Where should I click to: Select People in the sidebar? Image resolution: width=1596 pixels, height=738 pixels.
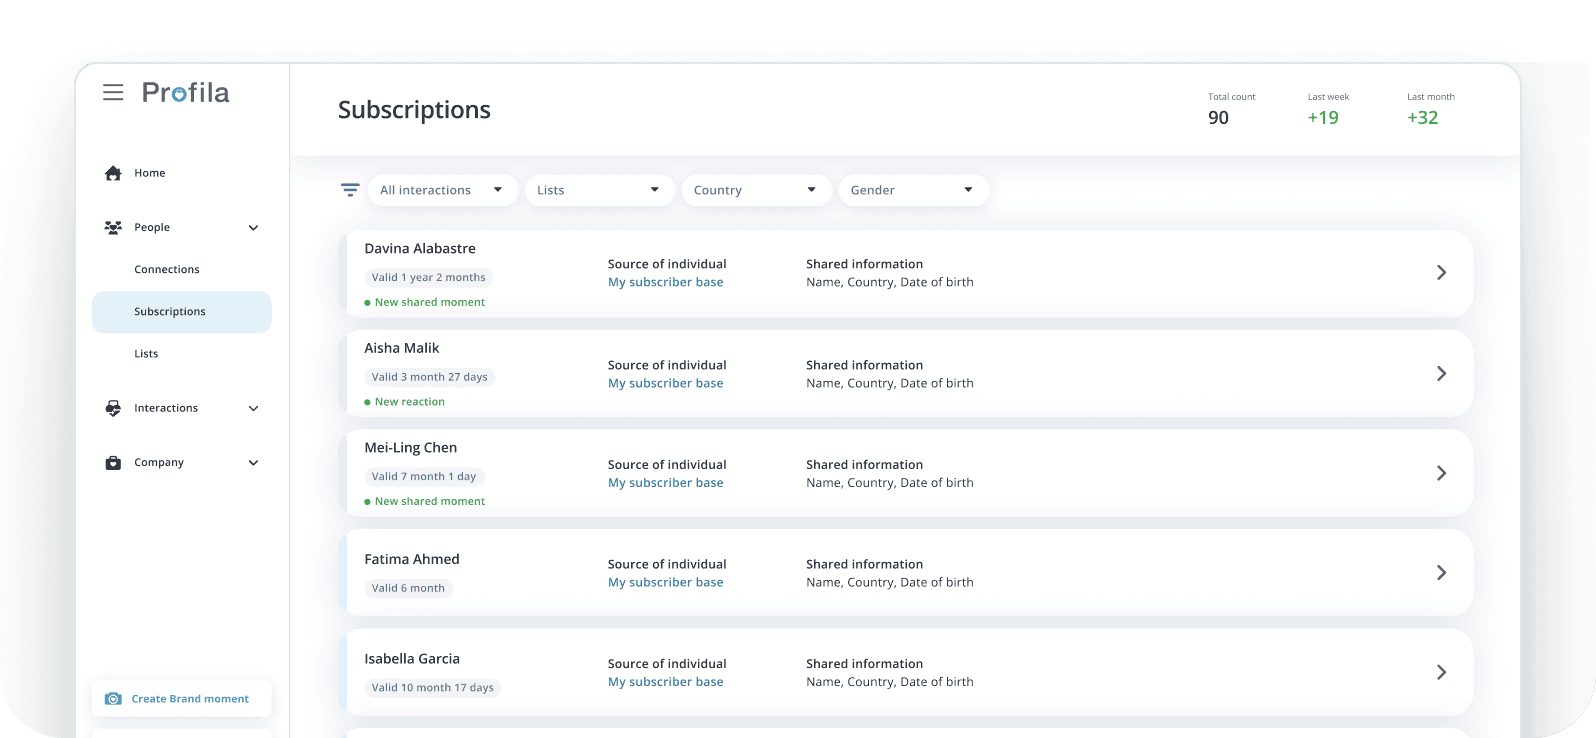[152, 227]
